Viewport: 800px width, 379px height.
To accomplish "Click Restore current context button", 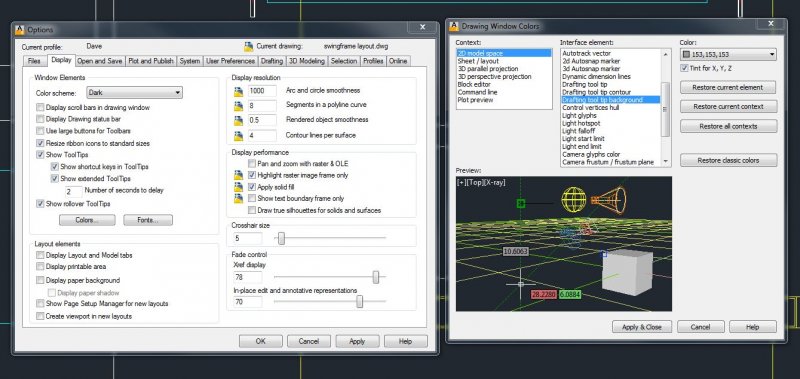I will 729,107.
